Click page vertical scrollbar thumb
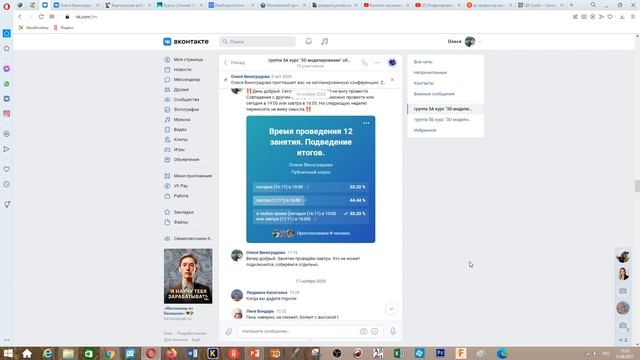 coord(637,186)
